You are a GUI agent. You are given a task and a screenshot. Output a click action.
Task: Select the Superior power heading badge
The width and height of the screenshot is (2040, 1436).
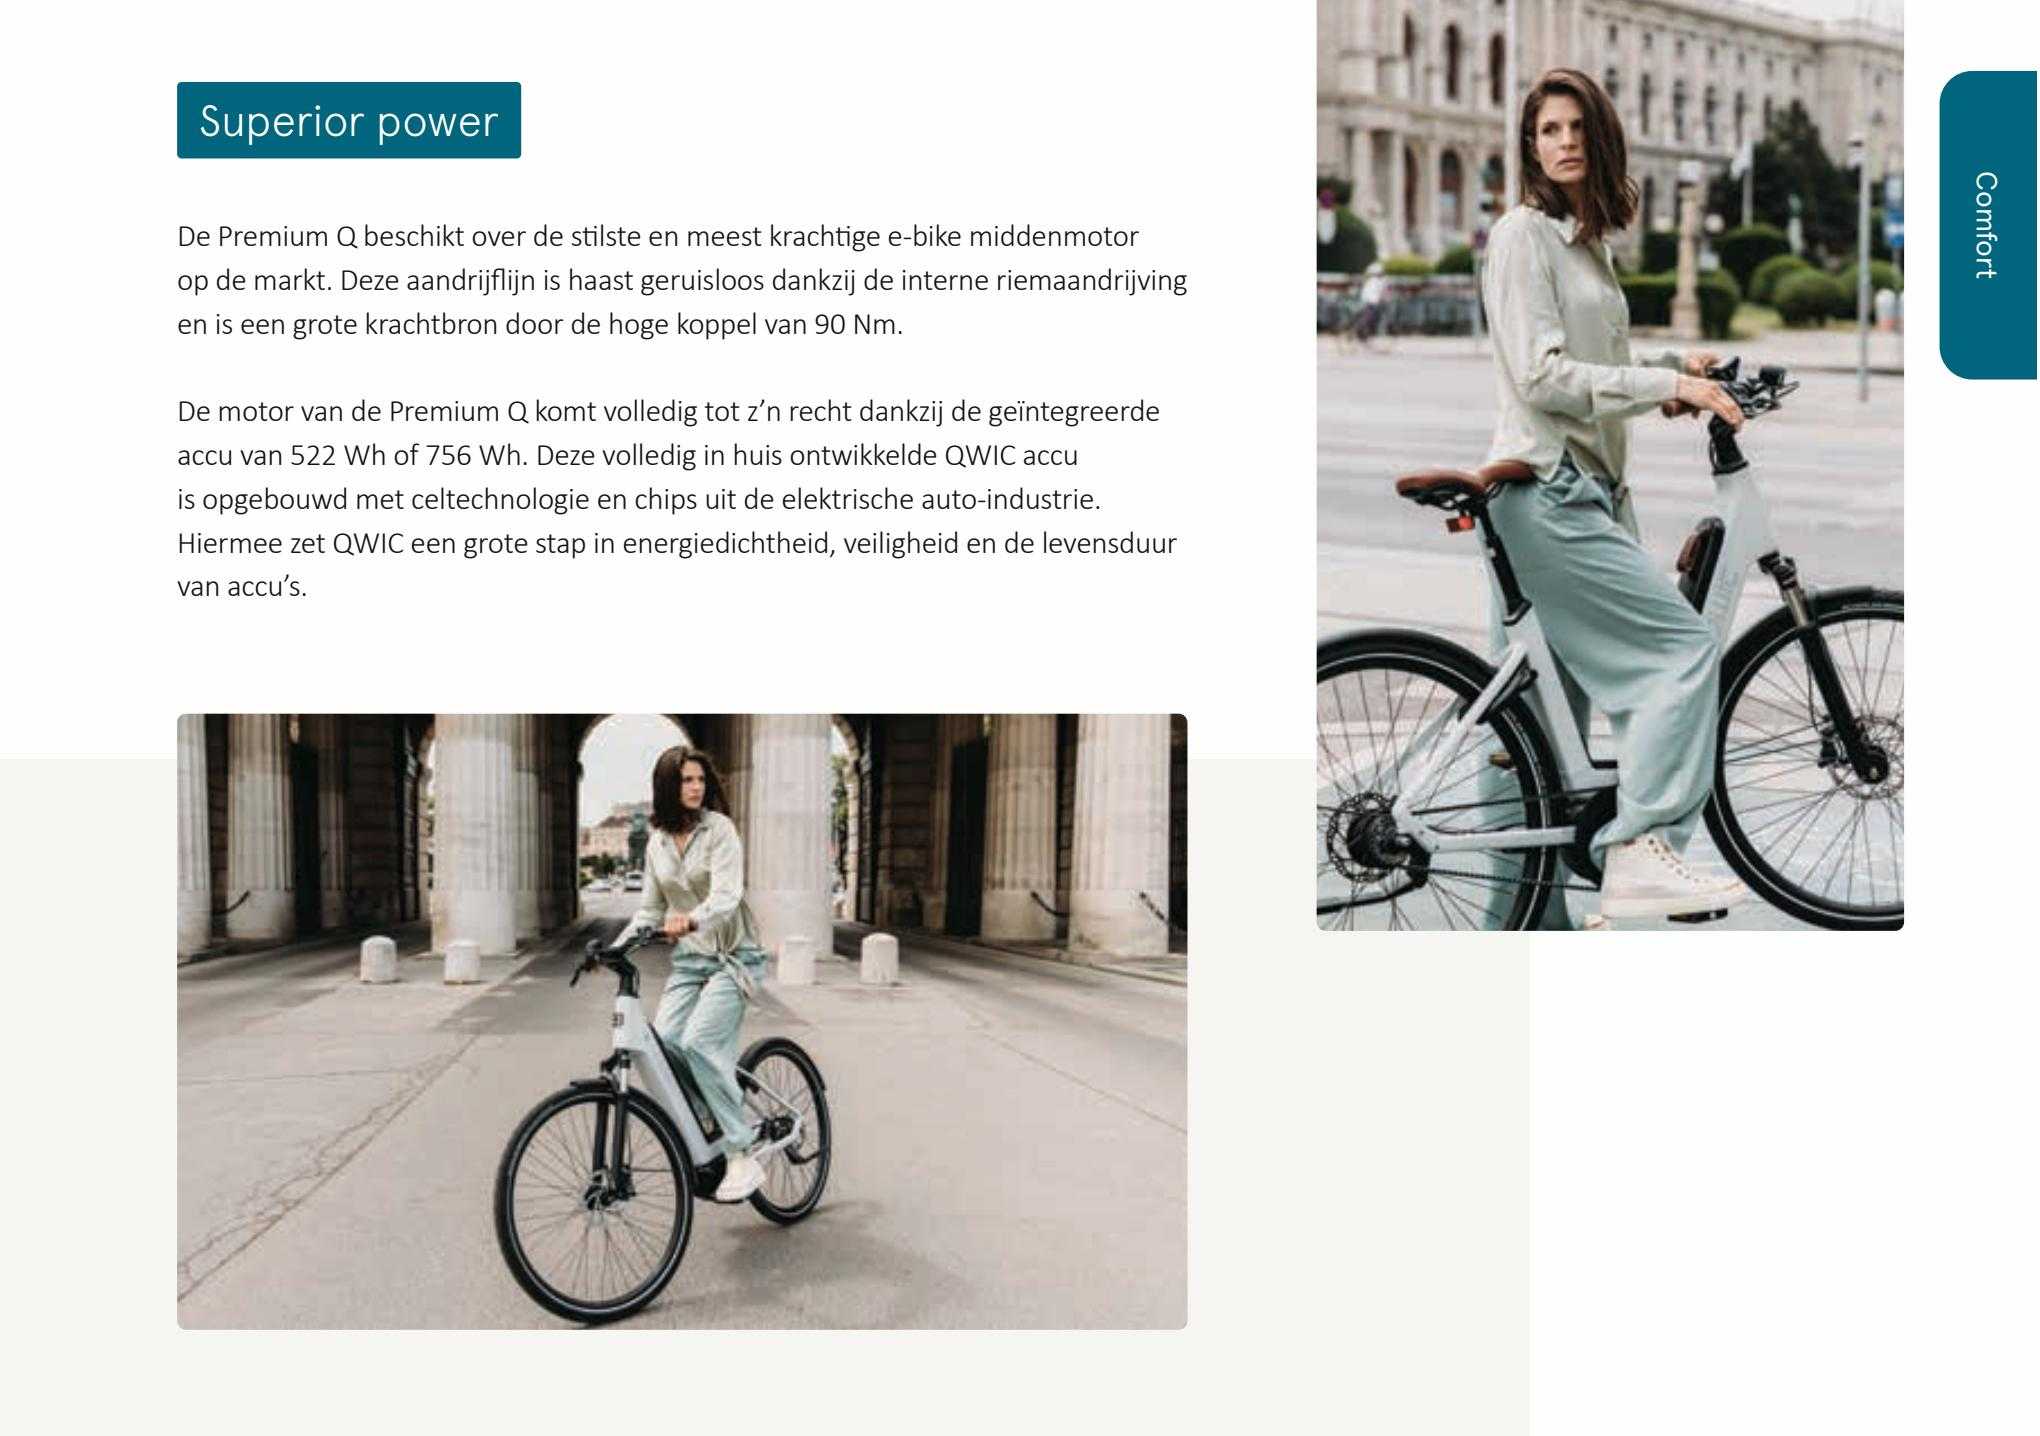pyautogui.click(x=349, y=120)
